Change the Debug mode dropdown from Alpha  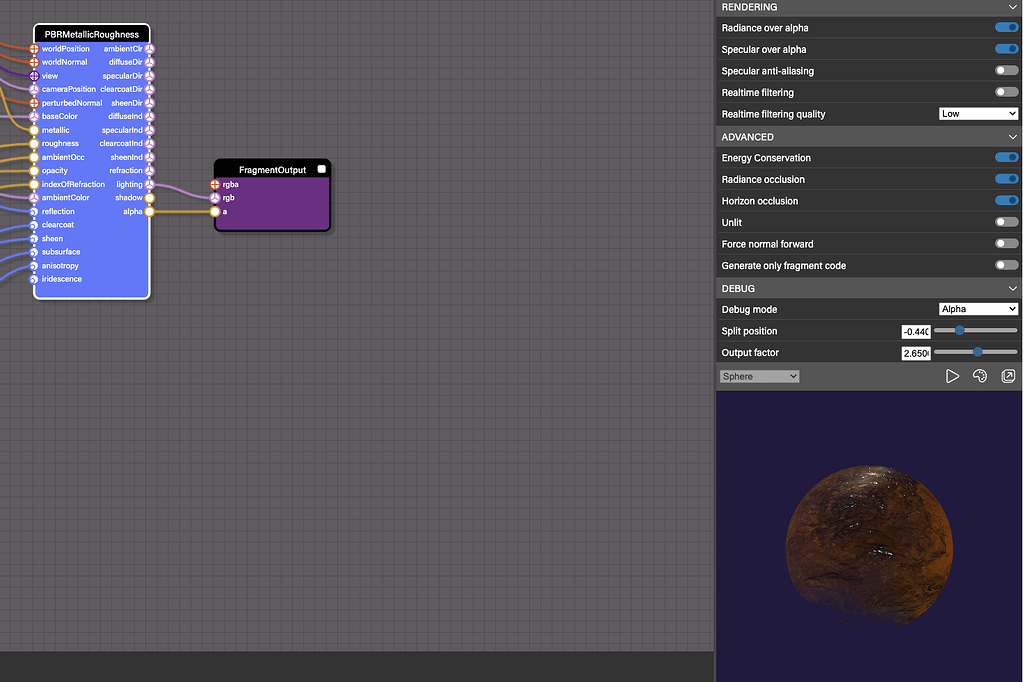pos(978,309)
